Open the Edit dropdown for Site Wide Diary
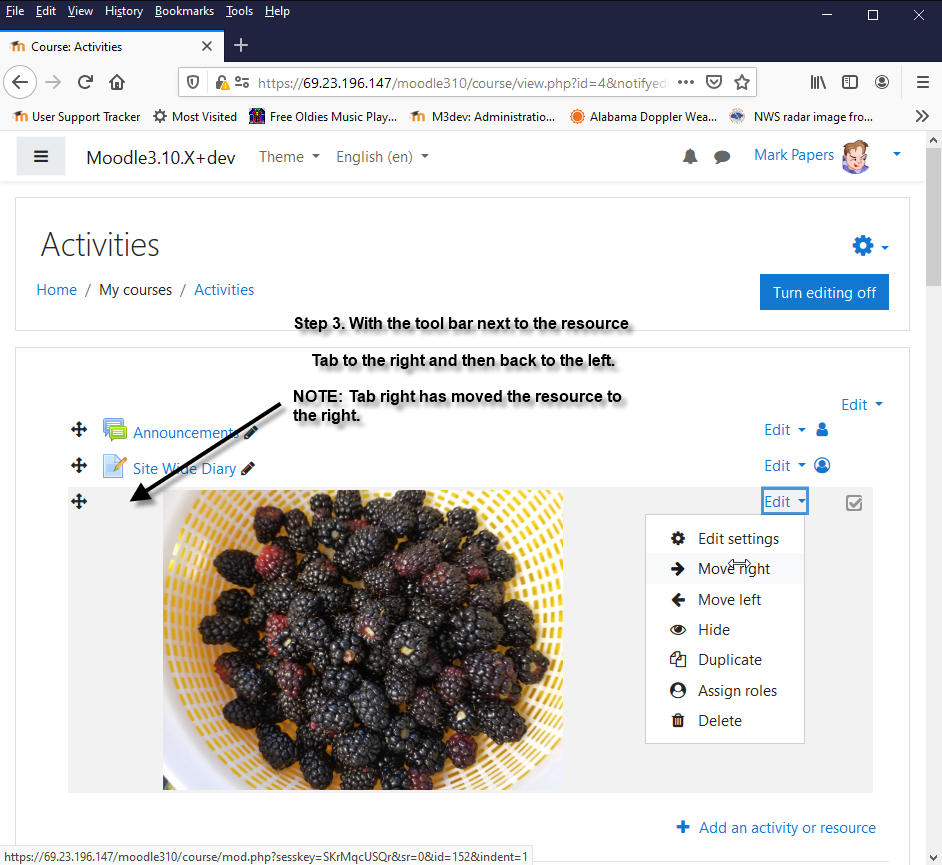This screenshot has width=942, height=865. coord(785,466)
